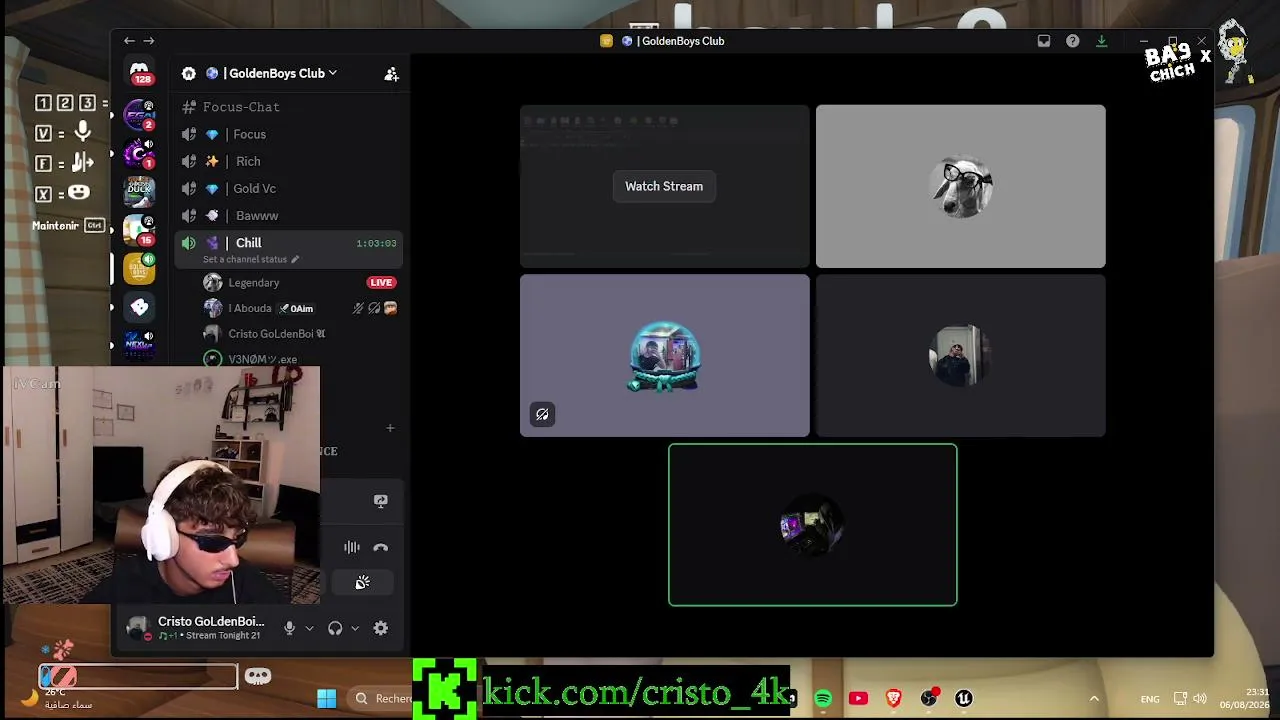The height and width of the screenshot is (720, 1280).
Task: Invite members to GoldenBoys Club
Action: pos(391,73)
